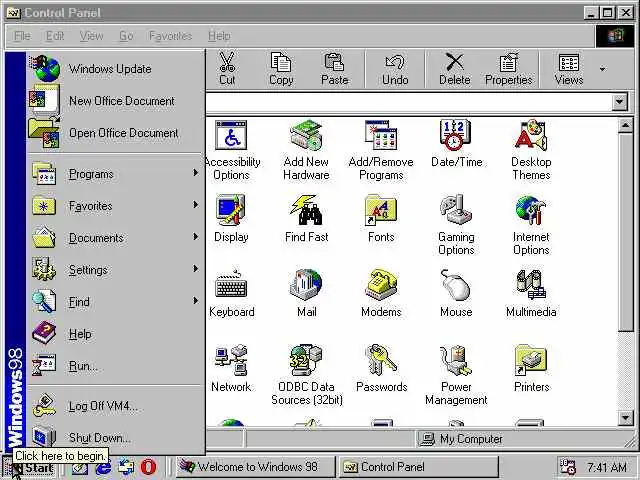Select the Display icon
The height and width of the screenshot is (480, 640).
point(231,218)
